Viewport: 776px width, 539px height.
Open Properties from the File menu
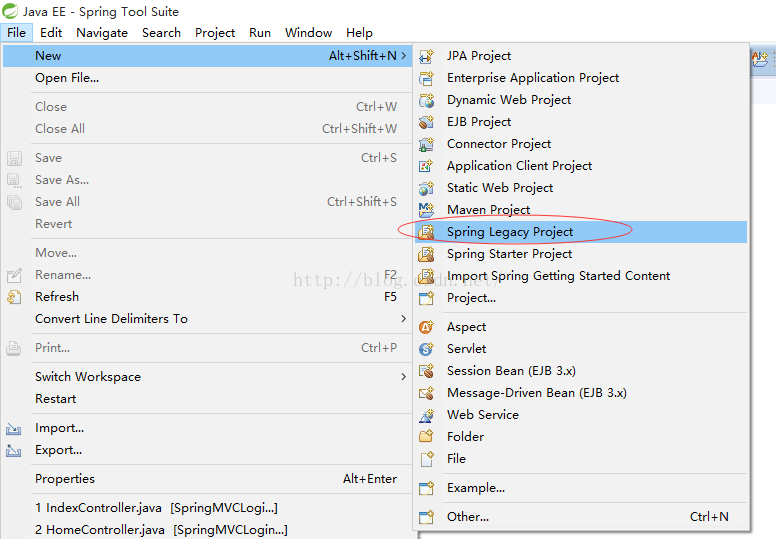[x=207, y=479]
